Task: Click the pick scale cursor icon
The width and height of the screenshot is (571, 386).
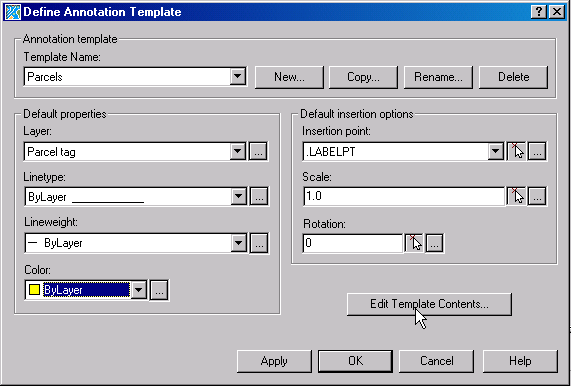Action: [x=516, y=197]
